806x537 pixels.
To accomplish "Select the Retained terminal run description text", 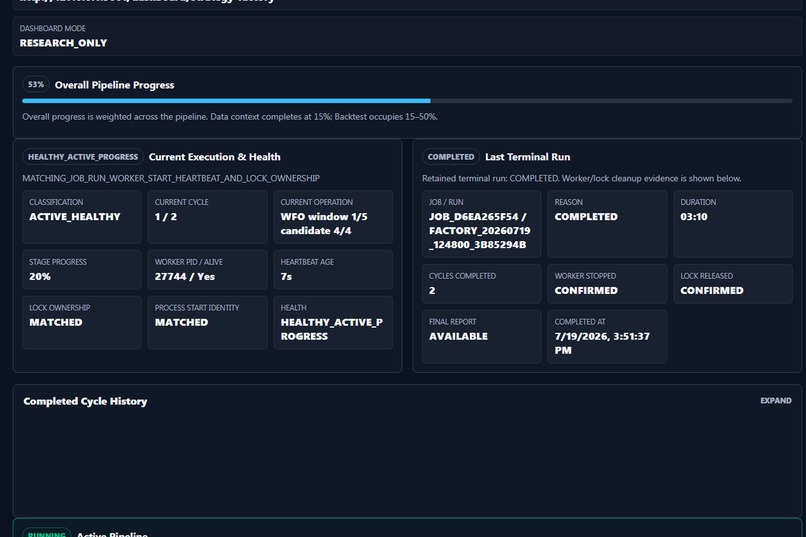I will pyautogui.click(x=581, y=178).
